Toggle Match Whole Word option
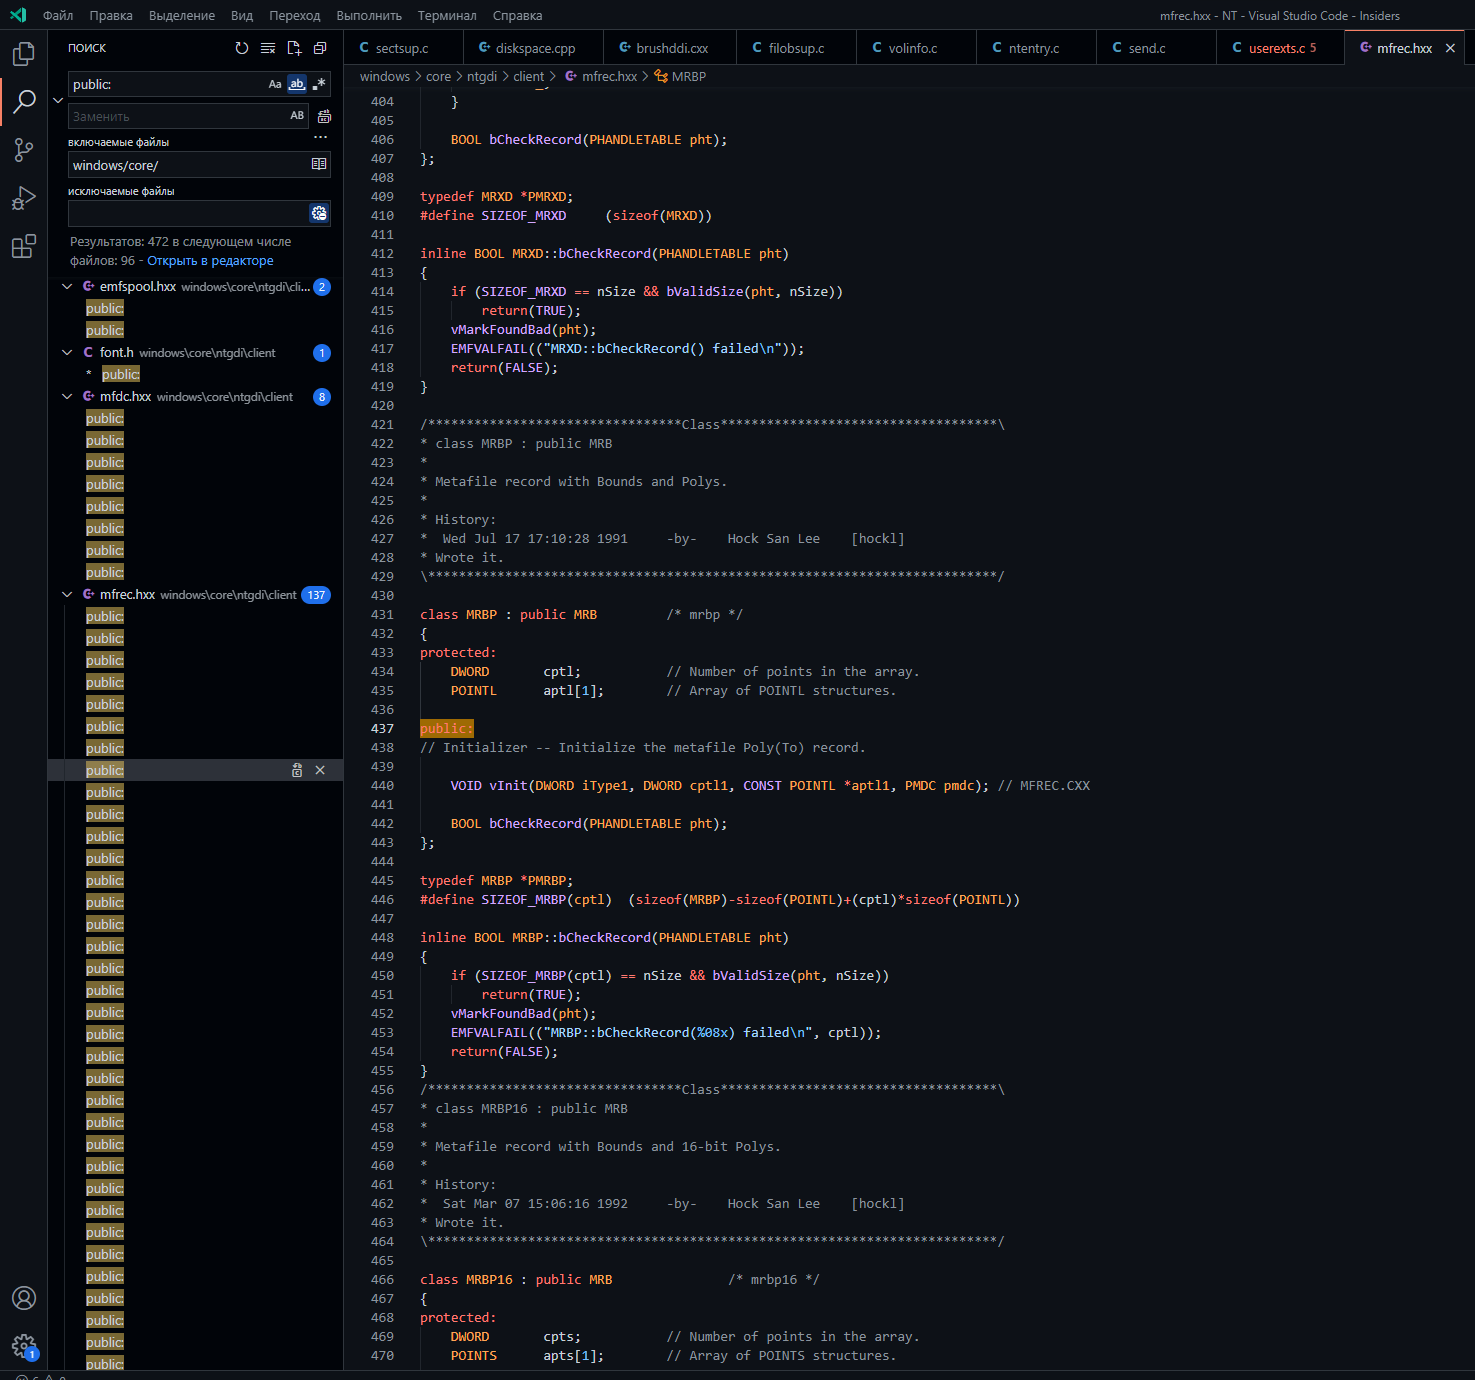This screenshot has height=1380, width=1475. 297,85
